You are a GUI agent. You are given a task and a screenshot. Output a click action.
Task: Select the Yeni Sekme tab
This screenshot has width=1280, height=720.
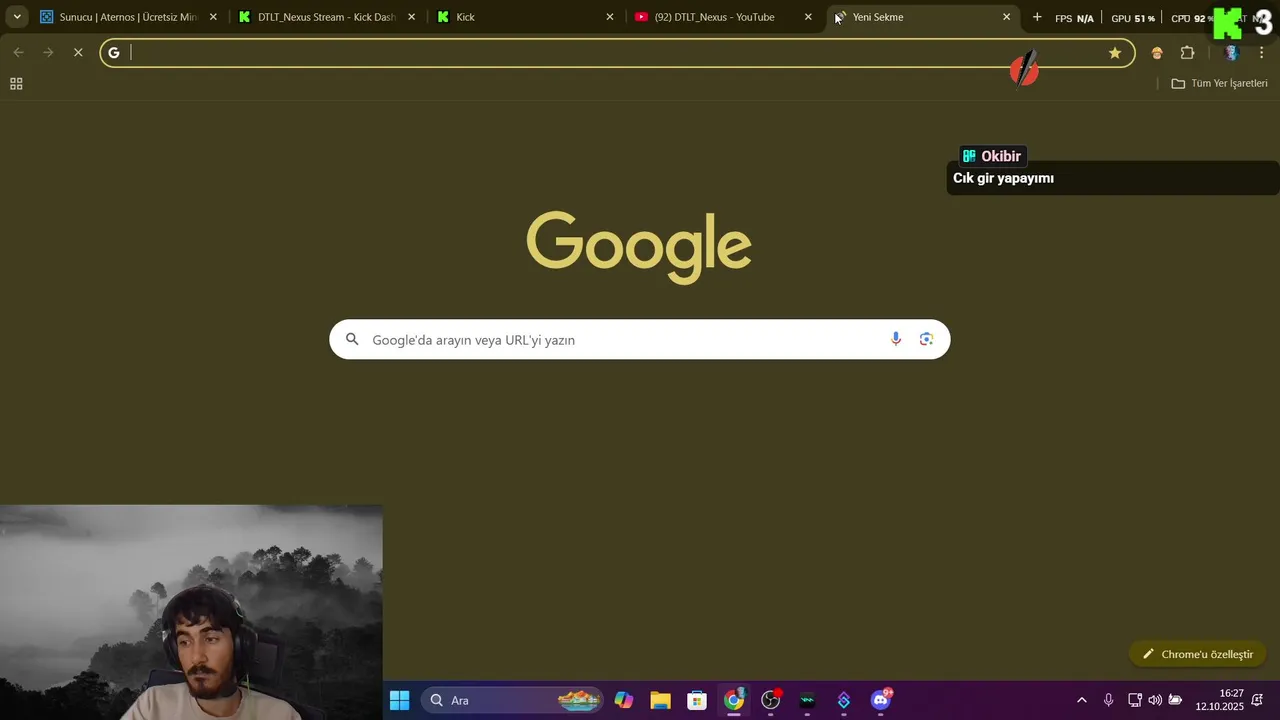pyautogui.click(x=921, y=17)
